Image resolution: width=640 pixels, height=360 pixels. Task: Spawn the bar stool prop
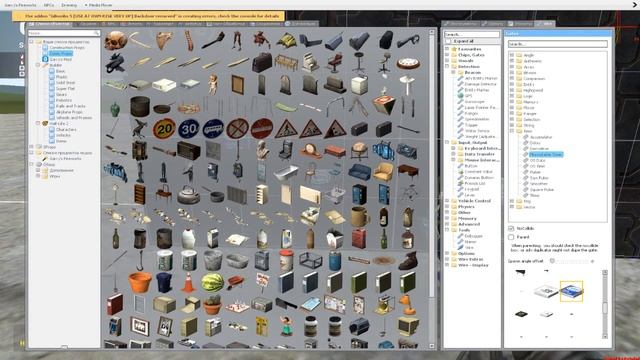(x=359, y=63)
